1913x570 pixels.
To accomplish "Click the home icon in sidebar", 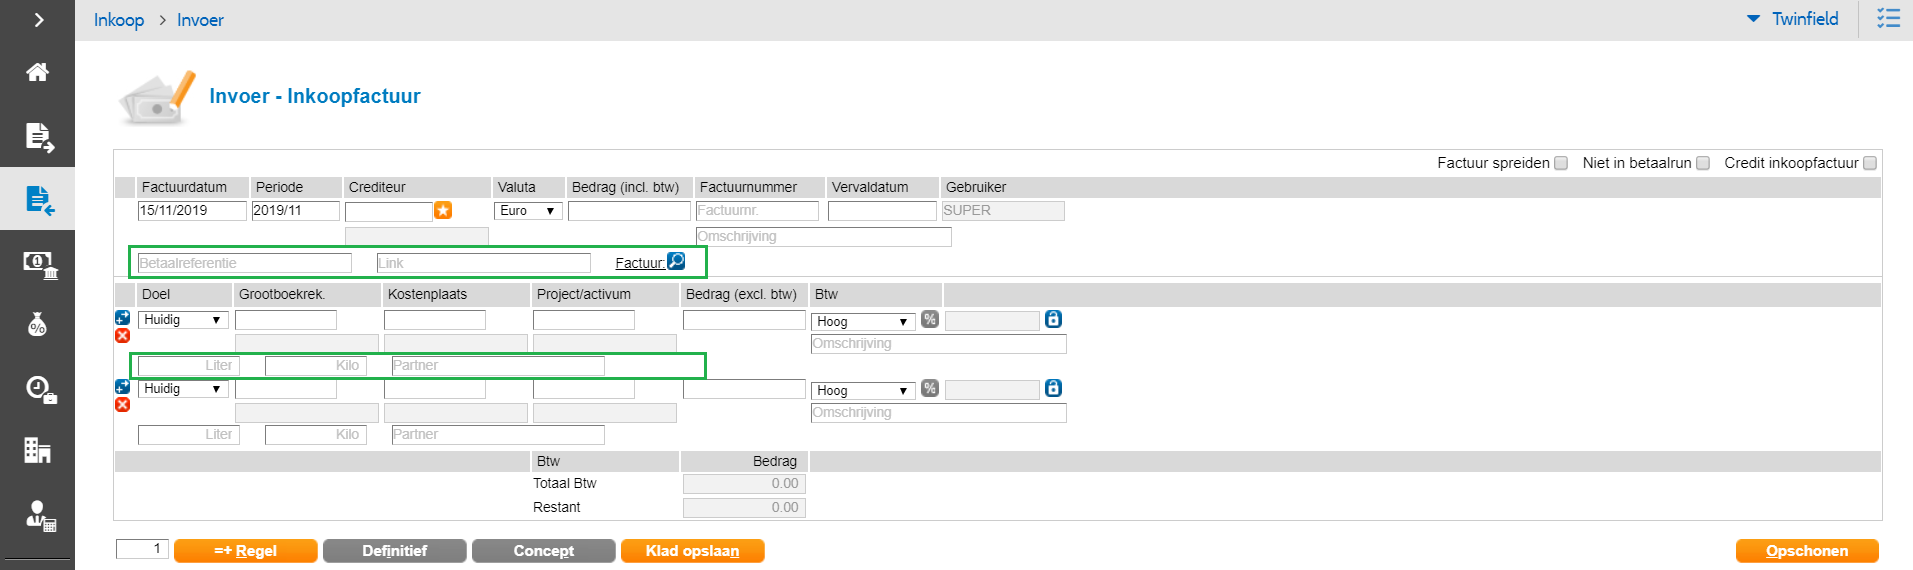I will 37,72.
